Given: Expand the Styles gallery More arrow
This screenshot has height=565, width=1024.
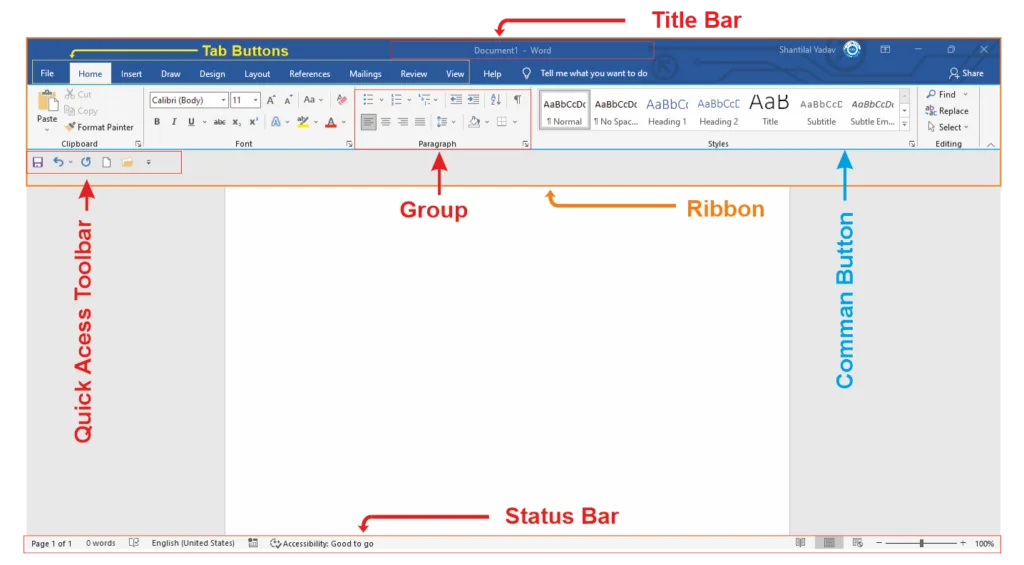Looking at the screenshot, I should coord(905,125).
